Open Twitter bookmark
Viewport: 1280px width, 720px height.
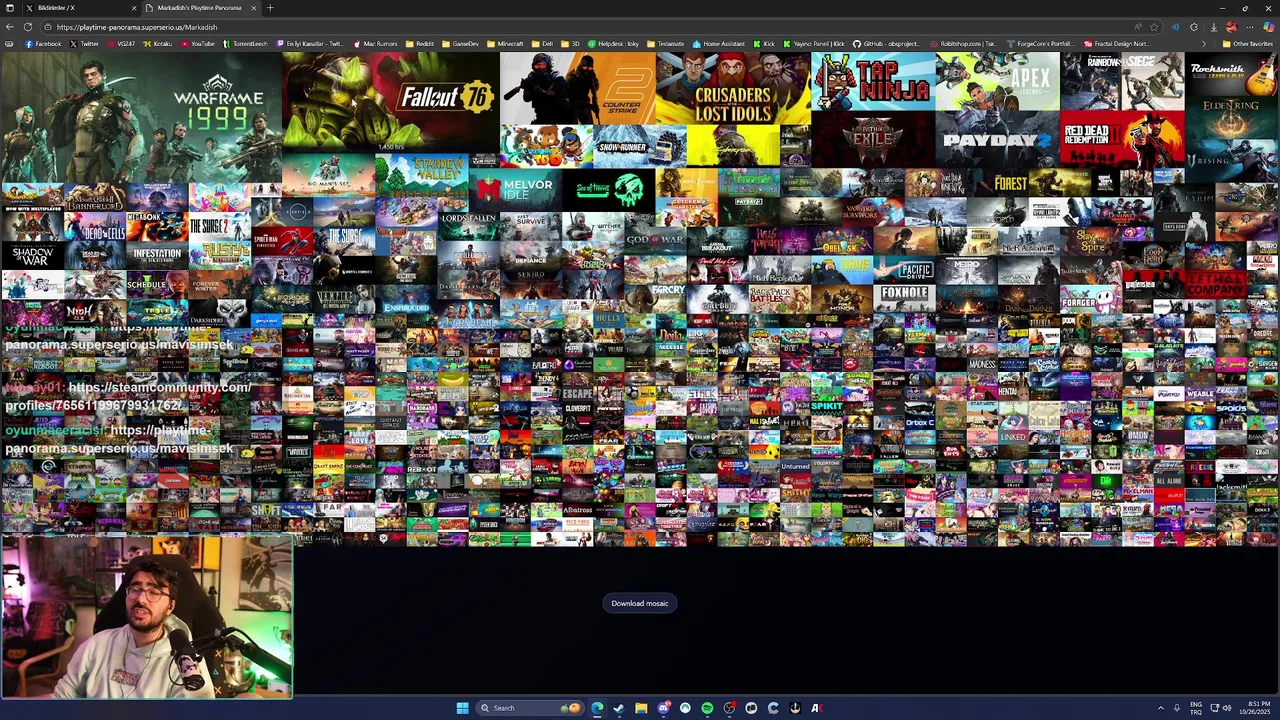(x=85, y=44)
